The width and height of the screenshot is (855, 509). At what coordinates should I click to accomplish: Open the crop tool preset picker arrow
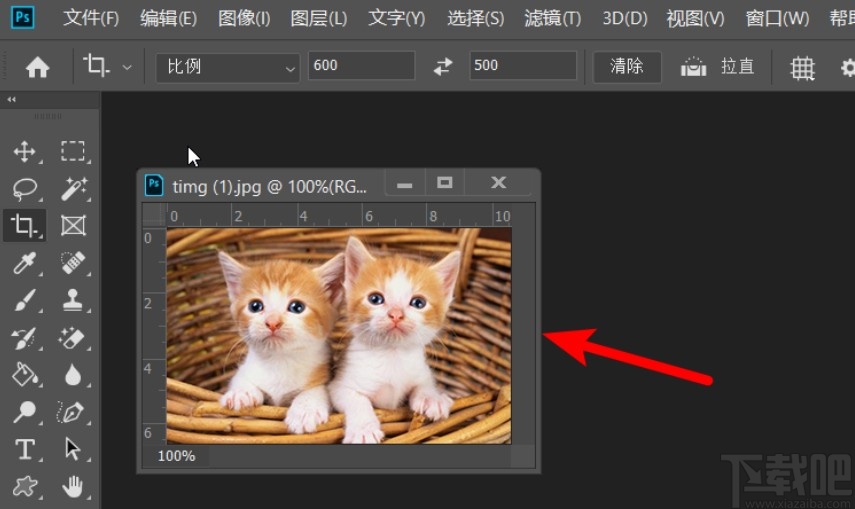tap(127, 67)
